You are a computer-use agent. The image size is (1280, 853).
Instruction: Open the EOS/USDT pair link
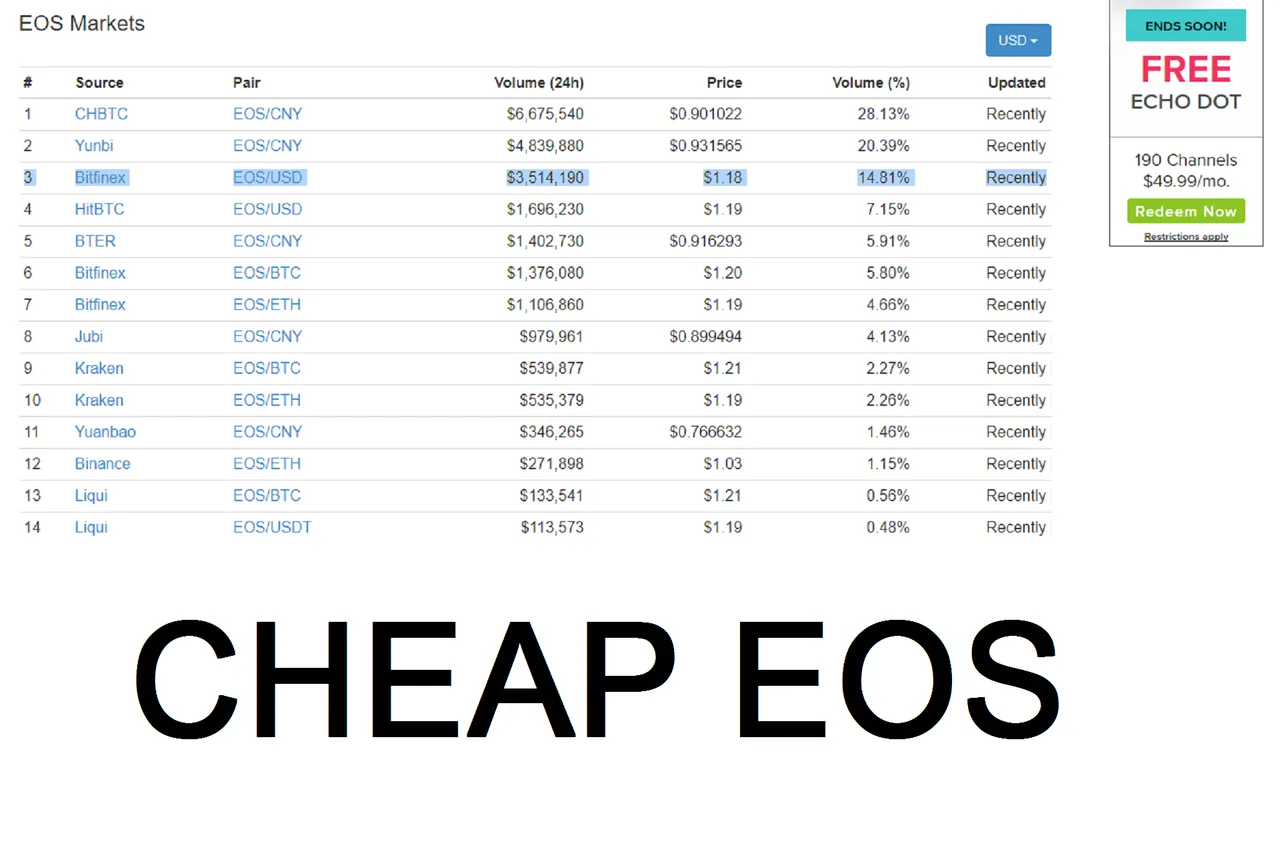272,528
